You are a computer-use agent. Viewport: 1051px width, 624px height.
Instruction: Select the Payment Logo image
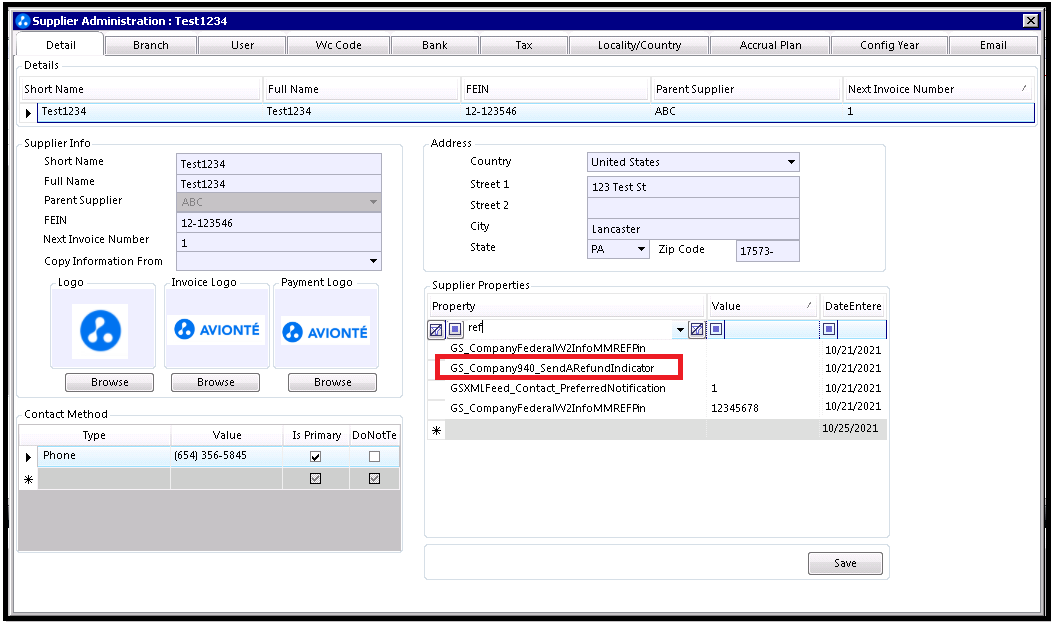pos(325,332)
